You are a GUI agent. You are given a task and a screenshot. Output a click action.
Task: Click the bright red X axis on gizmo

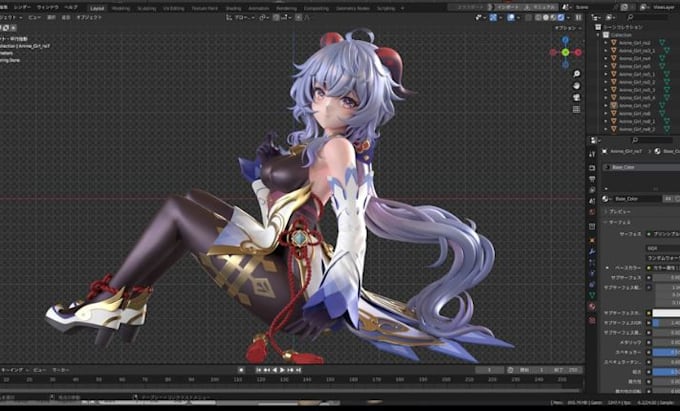578,52
